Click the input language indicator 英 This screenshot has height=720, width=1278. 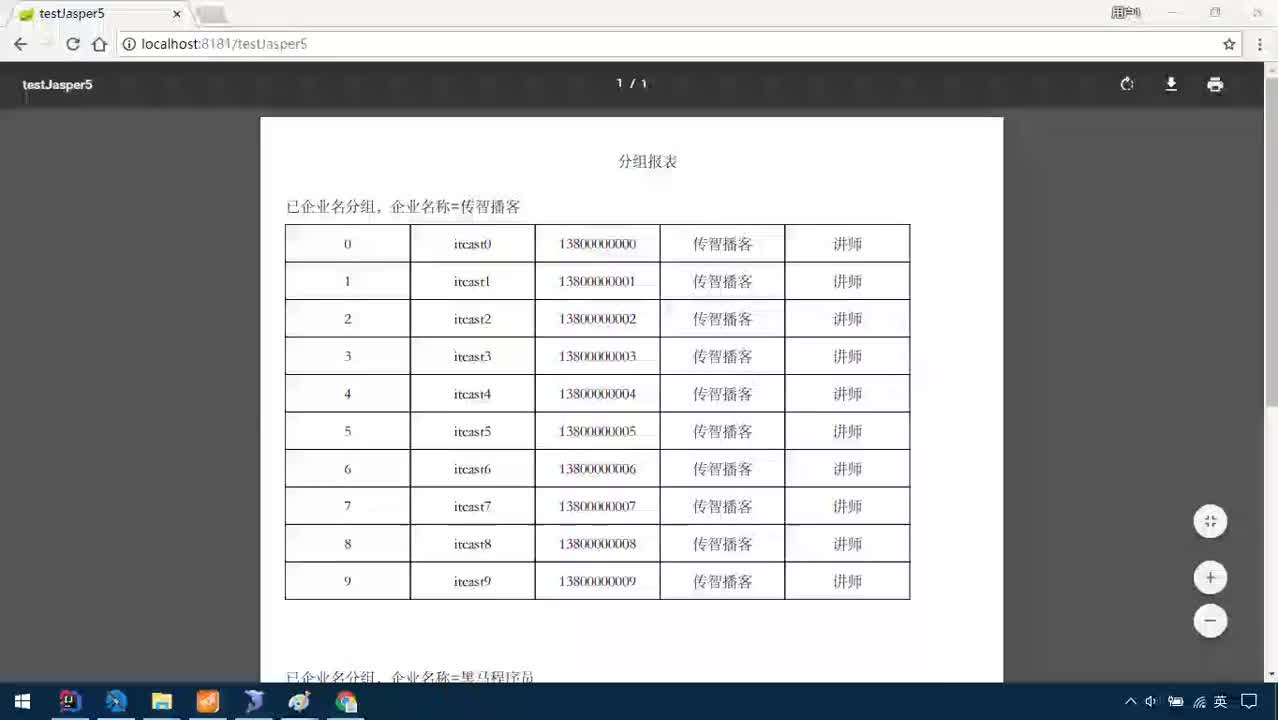pyautogui.click(x=1220, y=702)
